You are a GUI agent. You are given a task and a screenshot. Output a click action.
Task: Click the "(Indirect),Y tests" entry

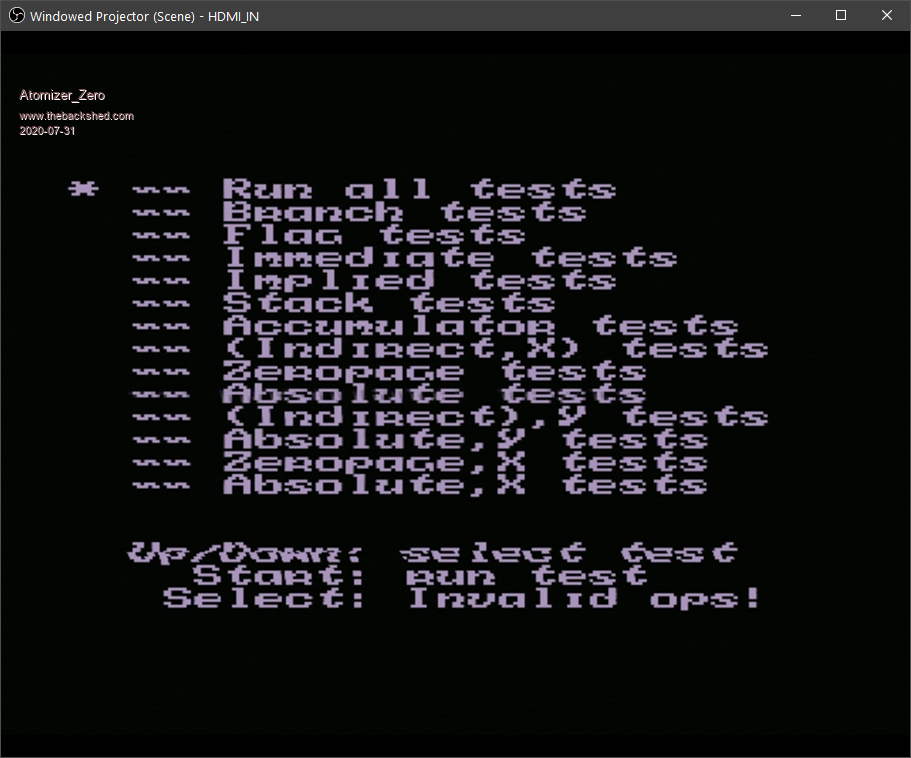pyautogui.click(x=494, y=417)
